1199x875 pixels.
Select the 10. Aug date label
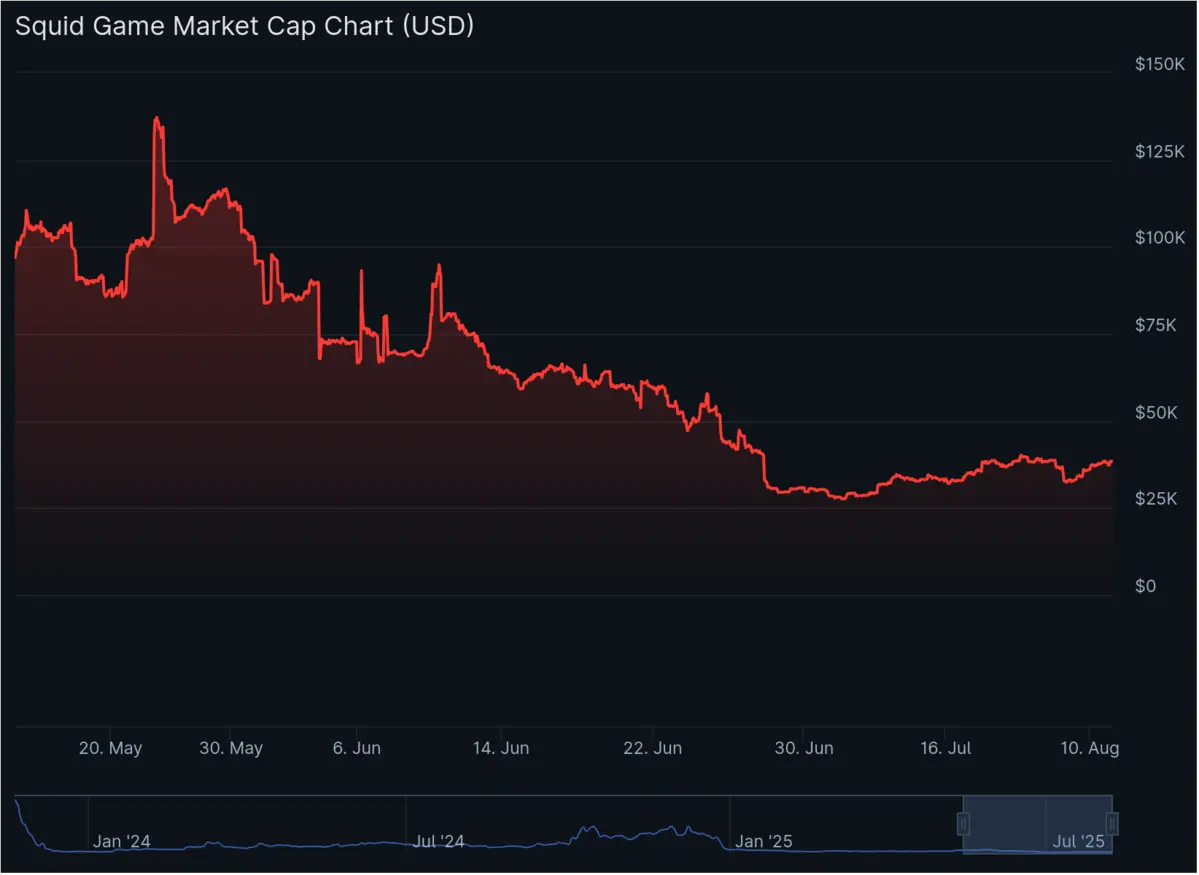1089,747
